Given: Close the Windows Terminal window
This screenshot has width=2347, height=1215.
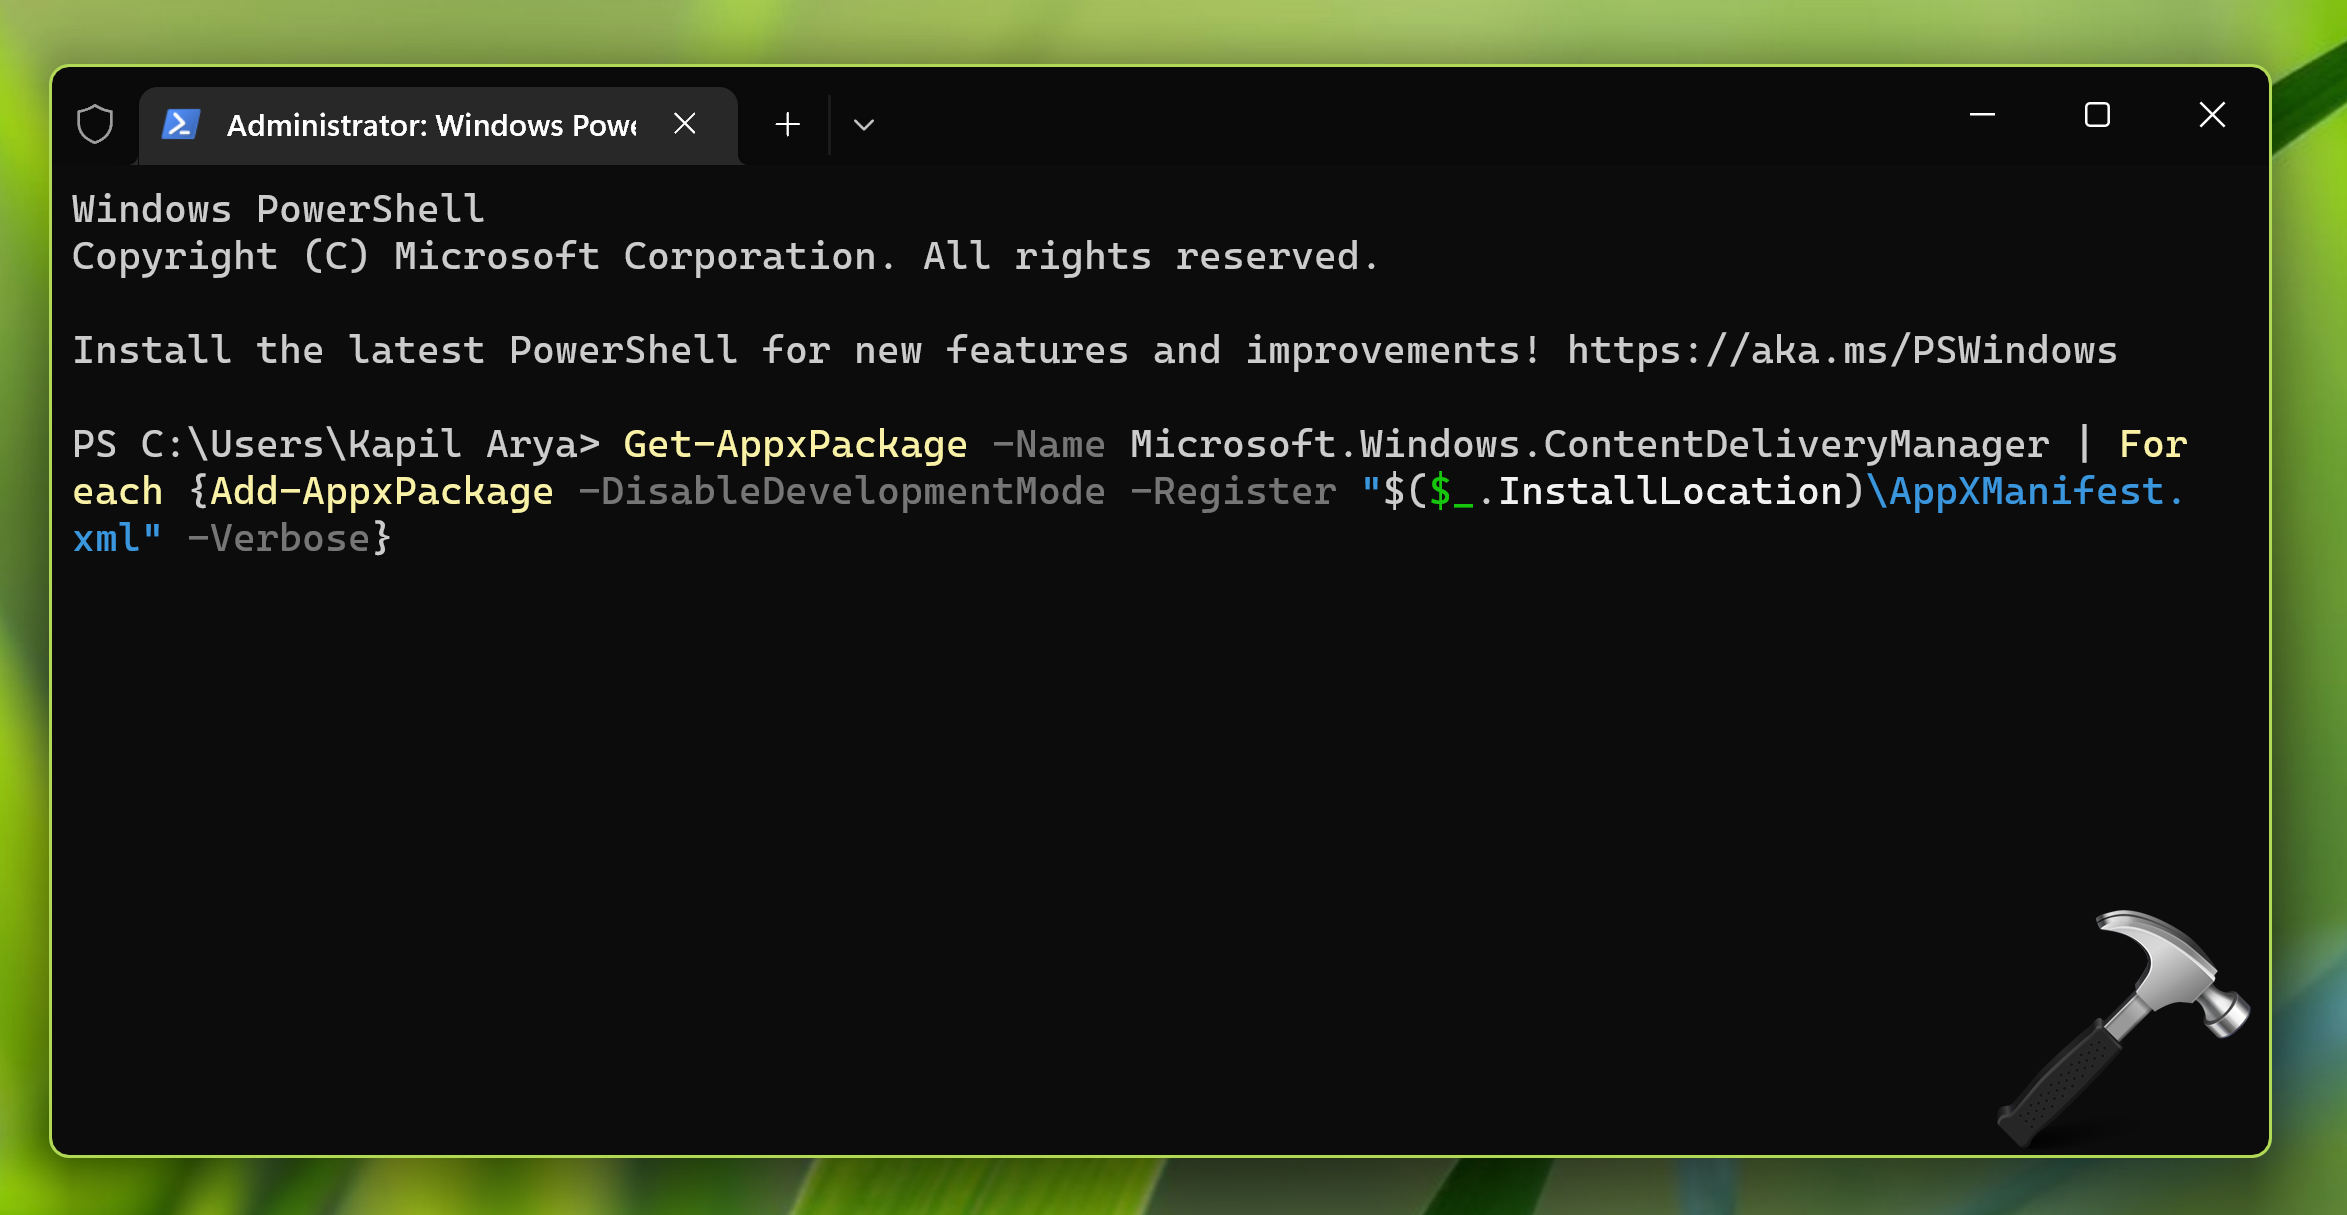Looking at the screenshot, I should coord(2212,115).
